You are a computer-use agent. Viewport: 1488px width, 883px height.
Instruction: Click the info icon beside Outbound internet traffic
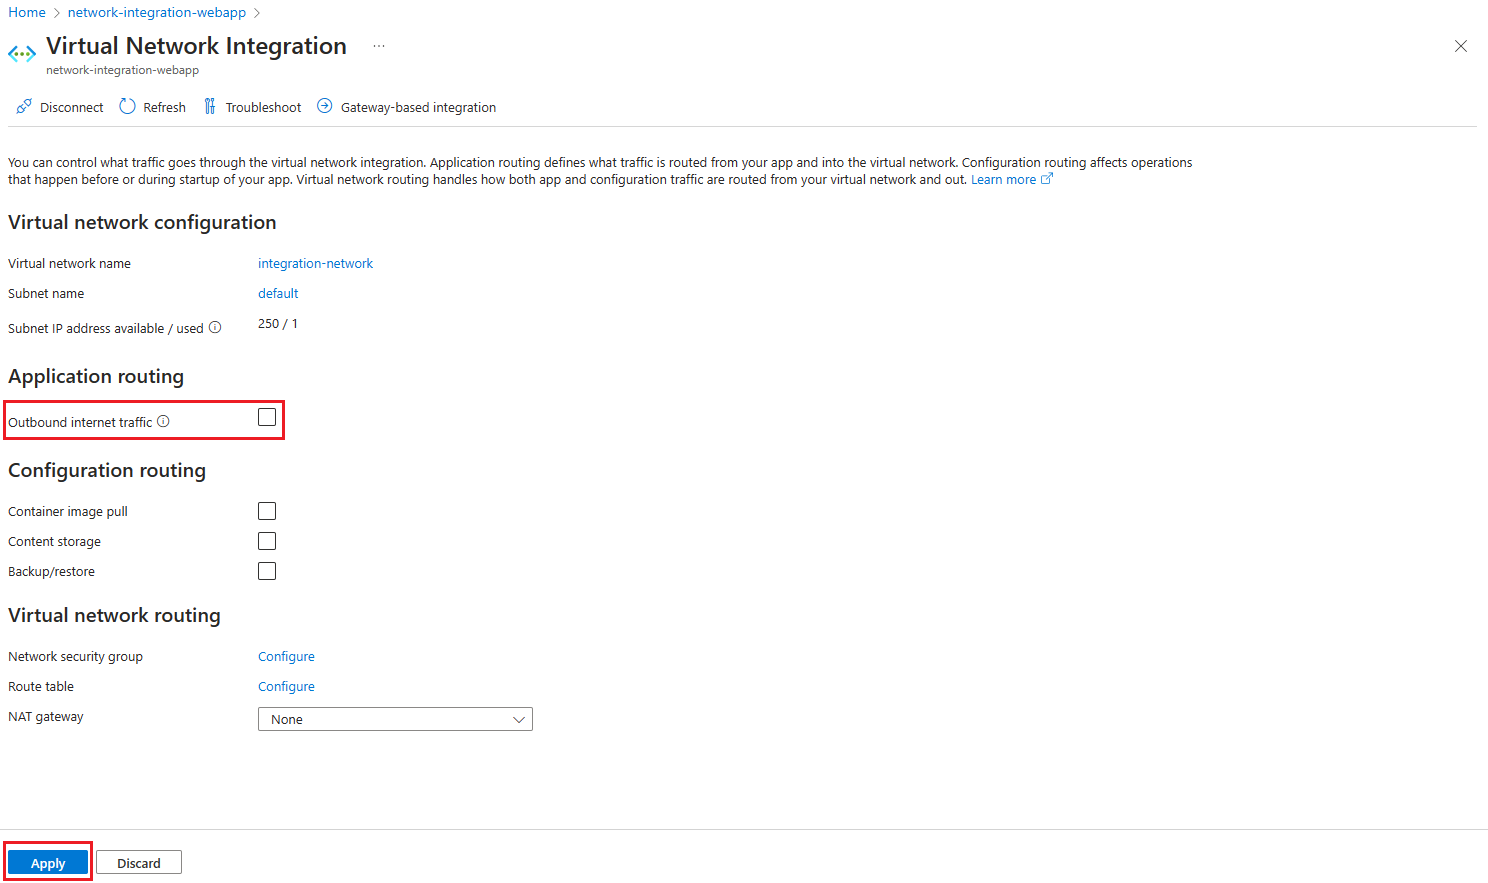(x=163, y=421)
